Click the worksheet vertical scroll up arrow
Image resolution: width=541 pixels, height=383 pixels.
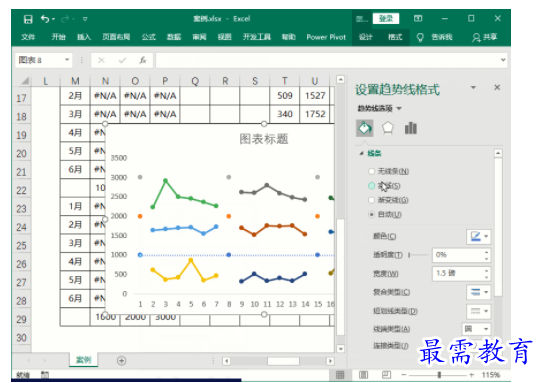[x=340, y=79]
